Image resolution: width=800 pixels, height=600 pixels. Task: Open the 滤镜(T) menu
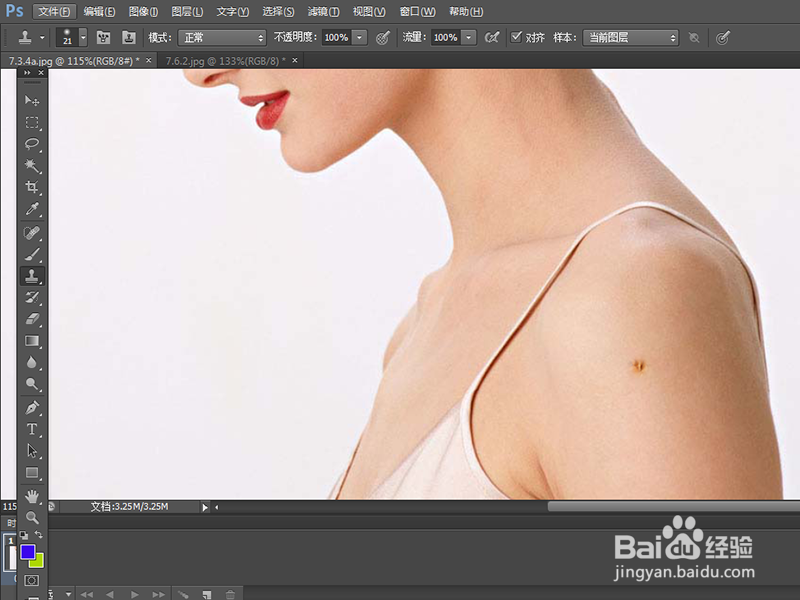323,12
